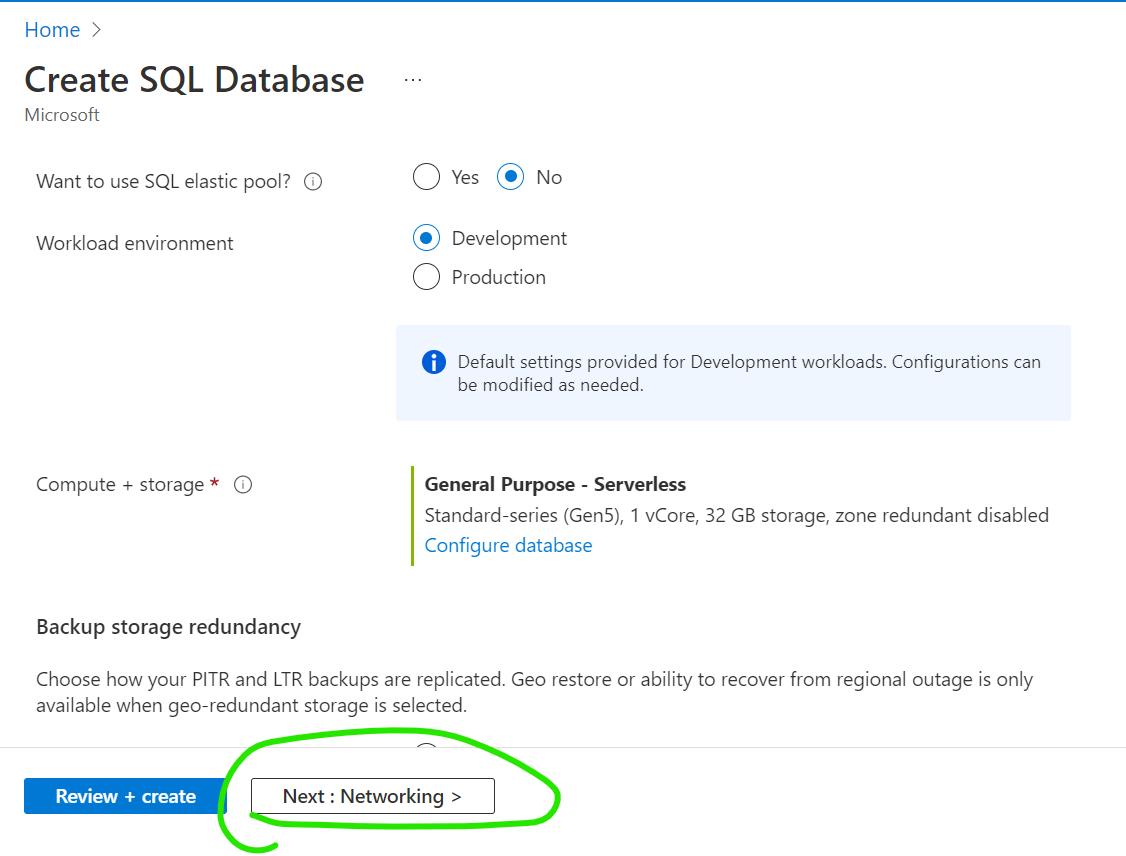Click the blue info icon in the banner
Image resolution: width=1126 pixels, height=856 pixels.
(x=434, y=362)
